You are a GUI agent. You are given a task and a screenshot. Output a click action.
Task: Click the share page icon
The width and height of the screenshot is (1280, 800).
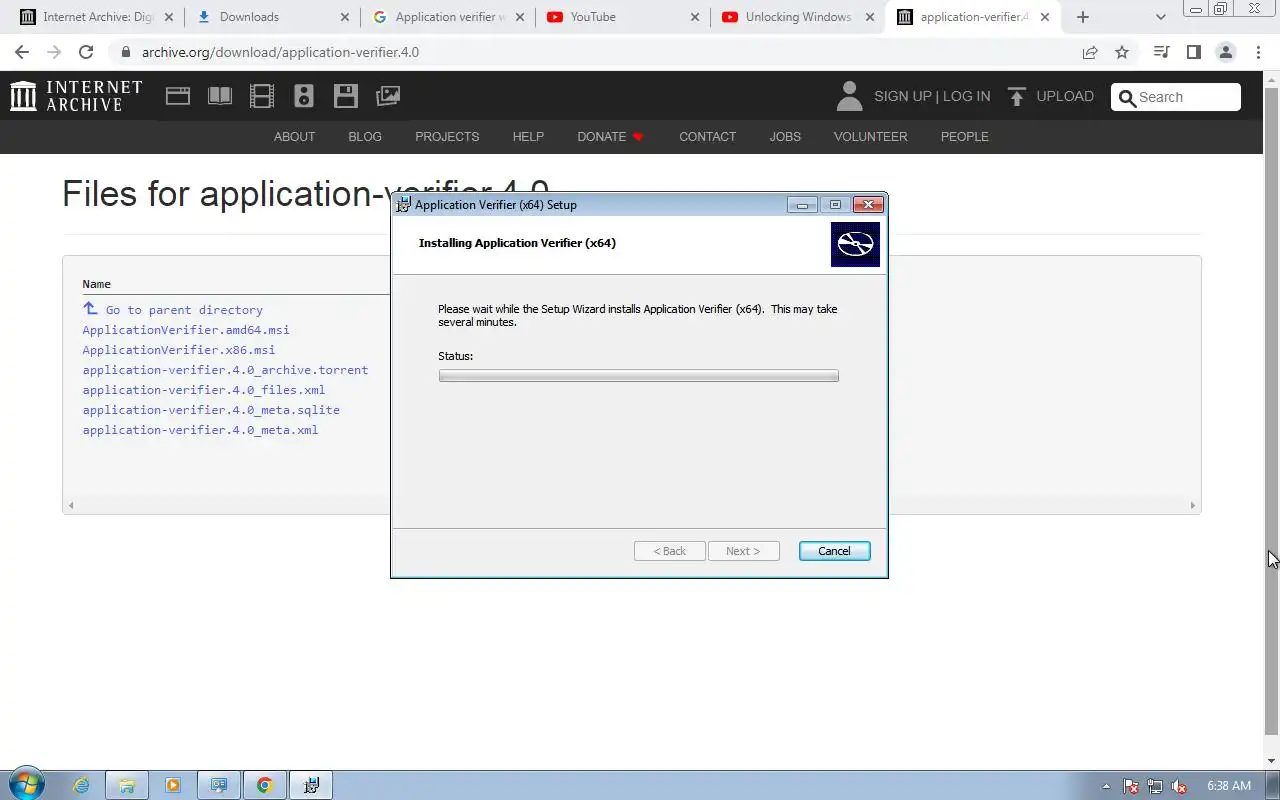(x=1090, y=52)
